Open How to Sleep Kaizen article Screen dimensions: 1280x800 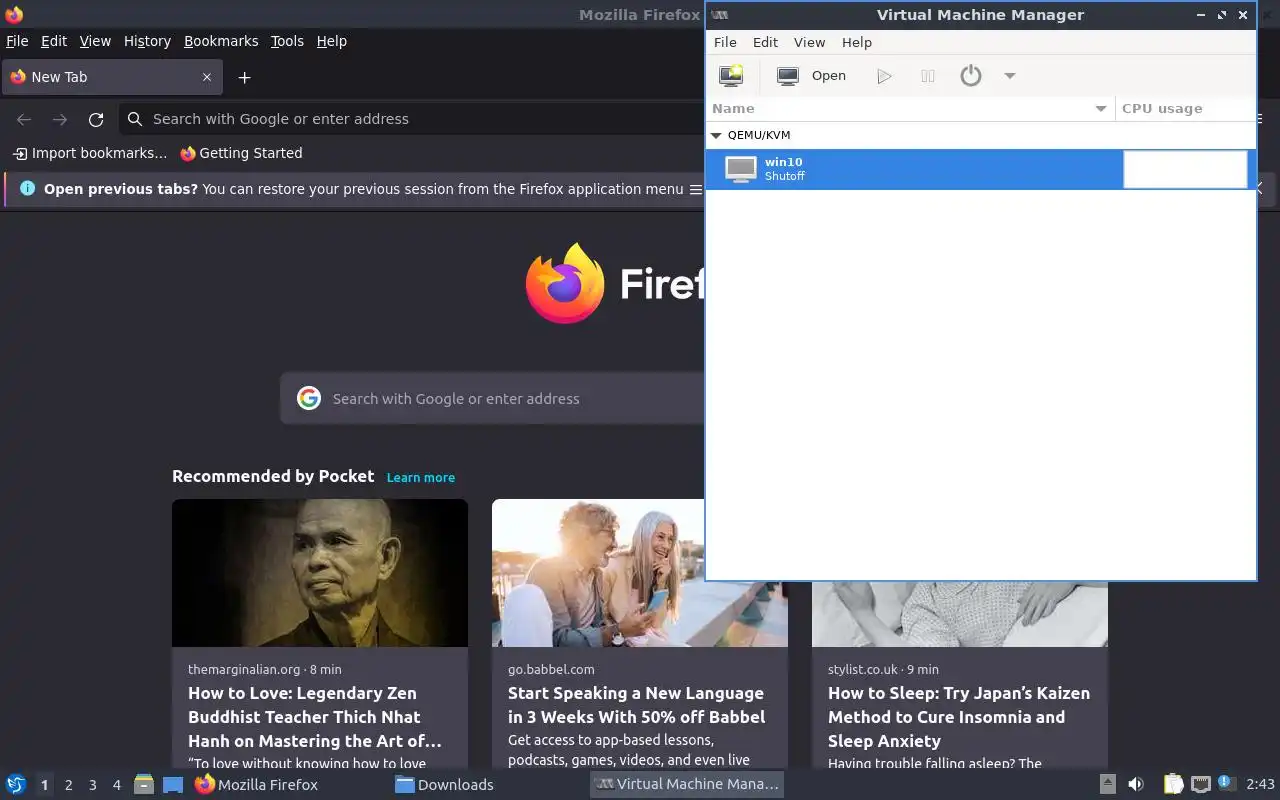tap(959, 717)
